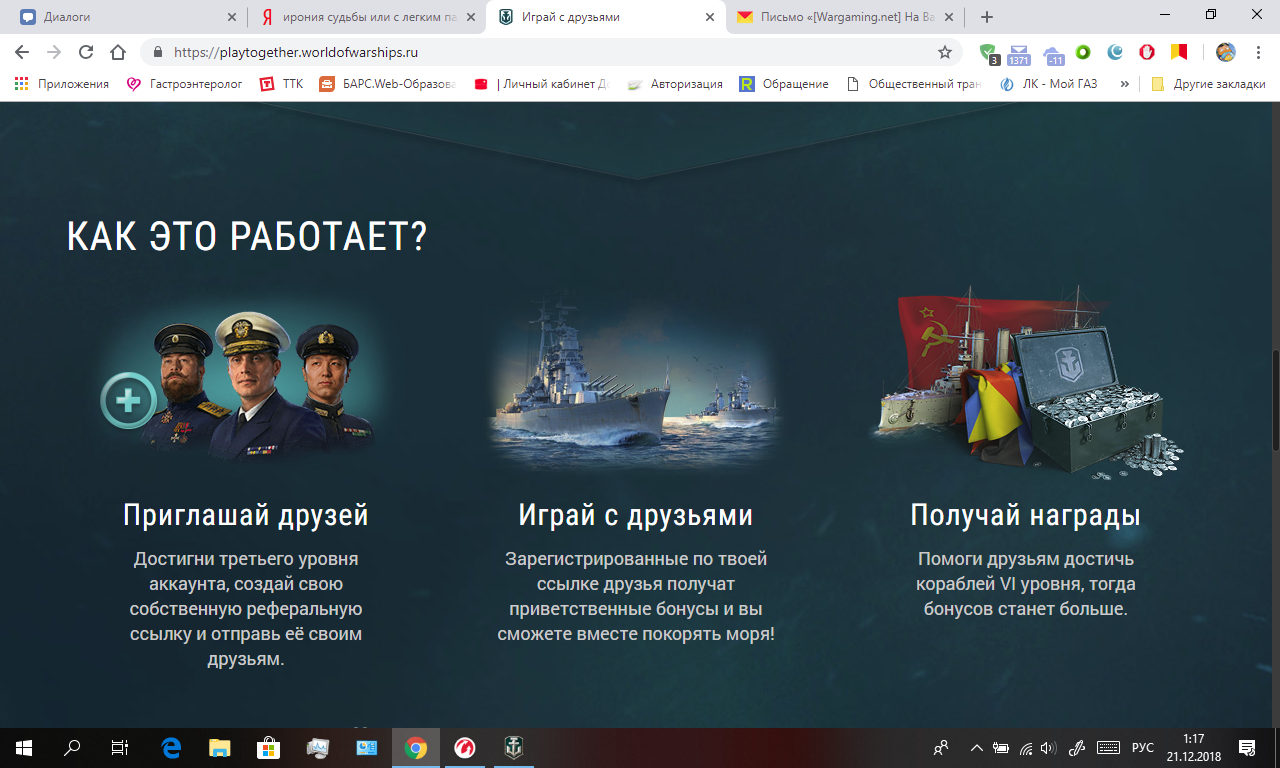The image size is (1280, 768).
Task: Open a new browser tab
Action: (987, 17)
